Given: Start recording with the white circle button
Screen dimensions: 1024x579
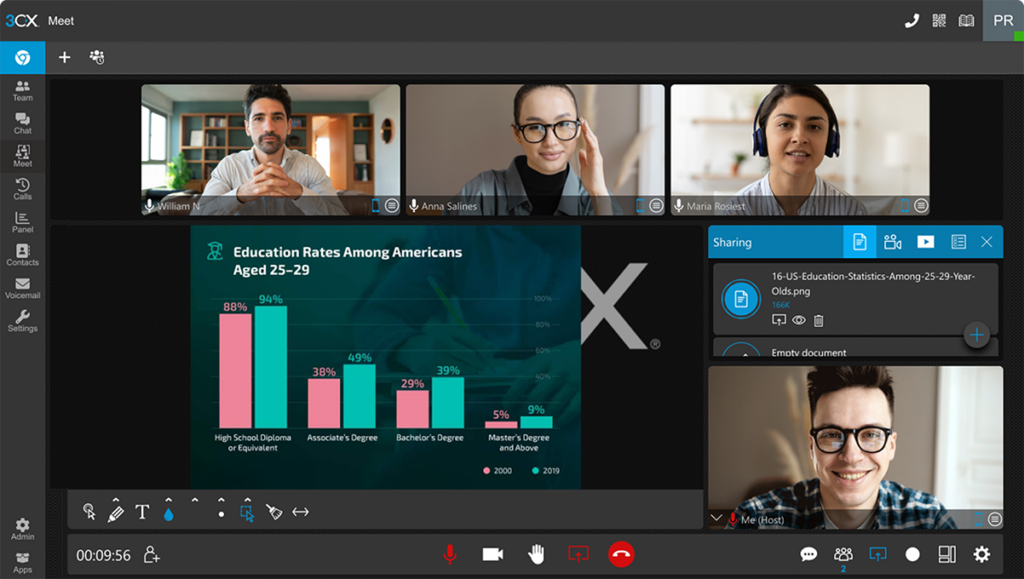Looking at the screenshot, I should click(912, 554).
